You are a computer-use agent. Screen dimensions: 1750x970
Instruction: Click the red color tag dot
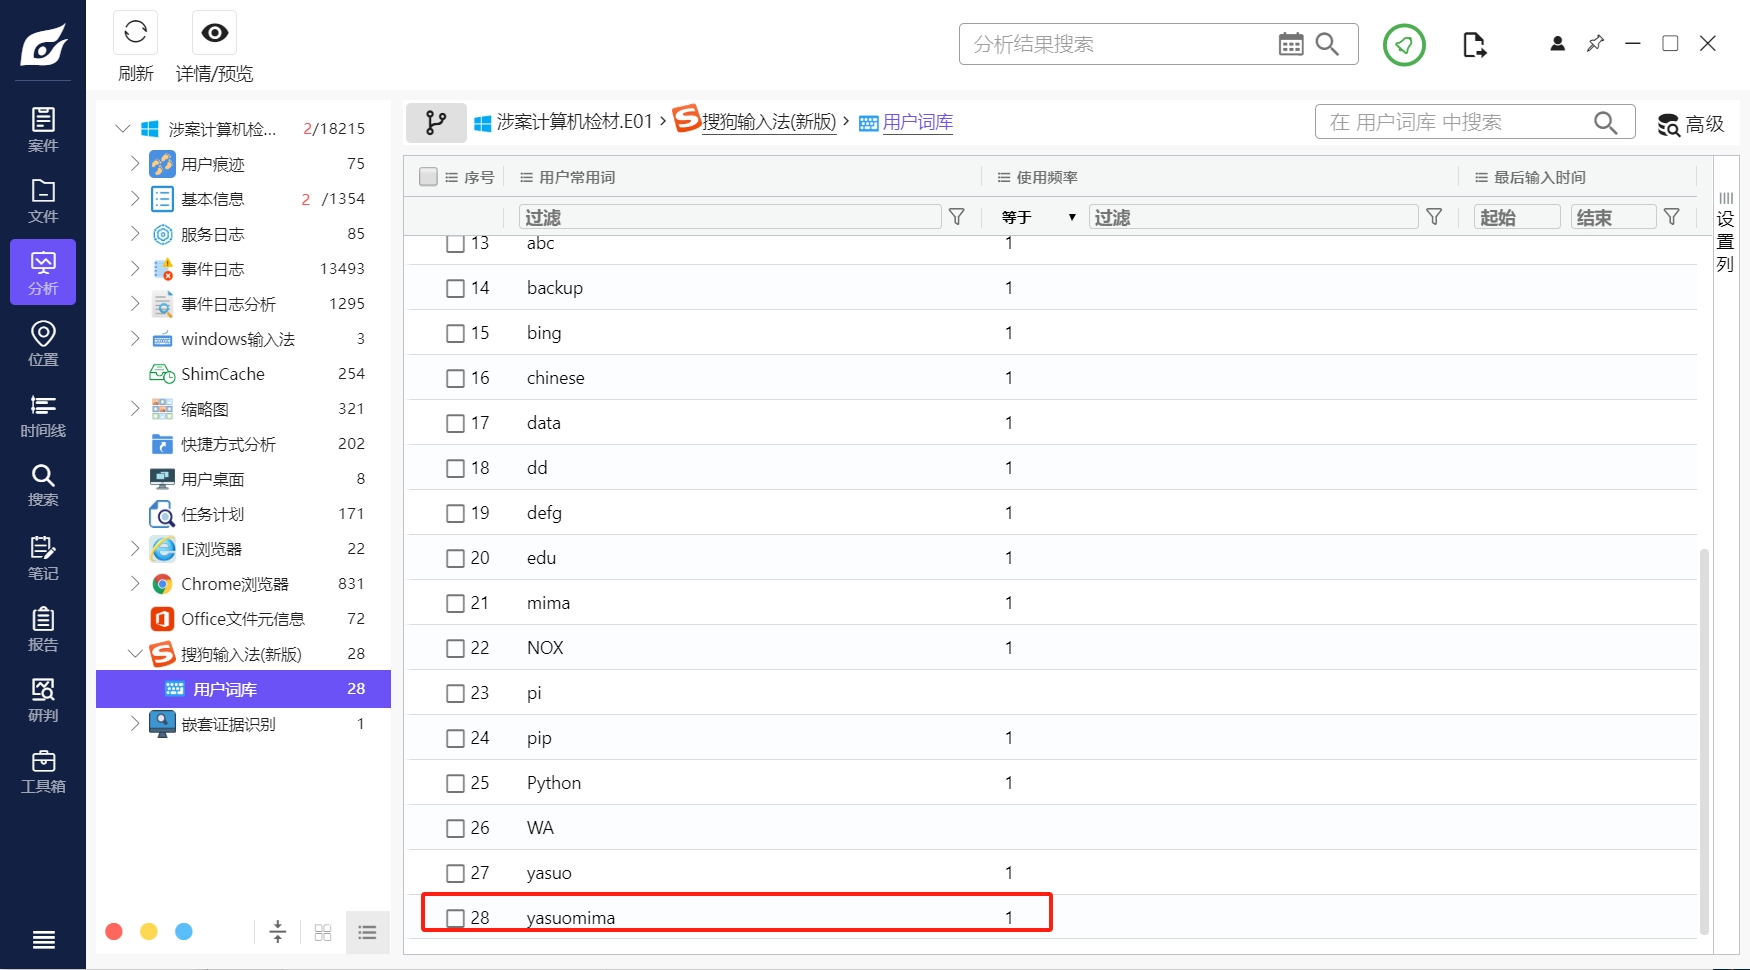[114, 932]
